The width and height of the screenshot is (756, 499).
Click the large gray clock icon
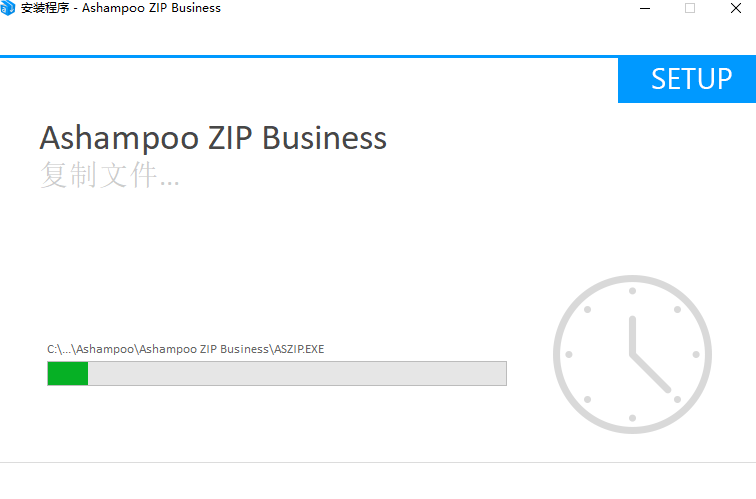[x=632, y=354]
